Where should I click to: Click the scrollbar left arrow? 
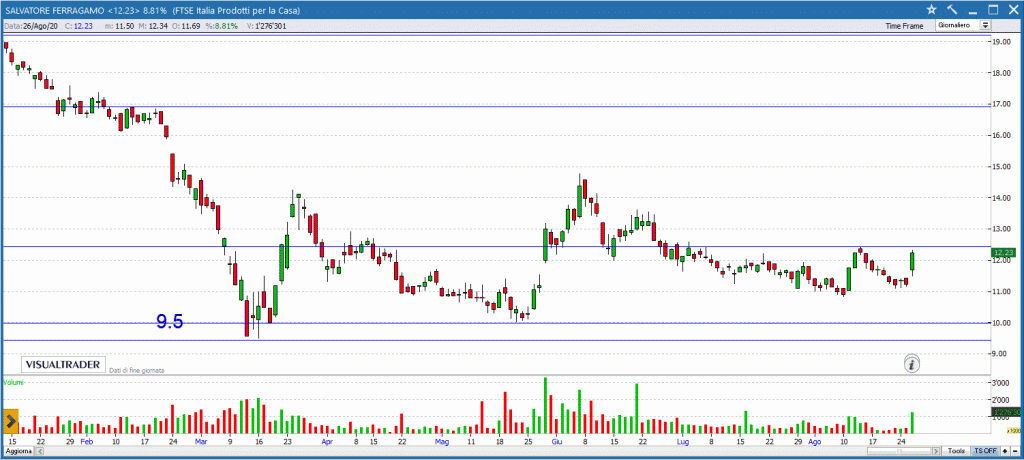coord(40,452)
